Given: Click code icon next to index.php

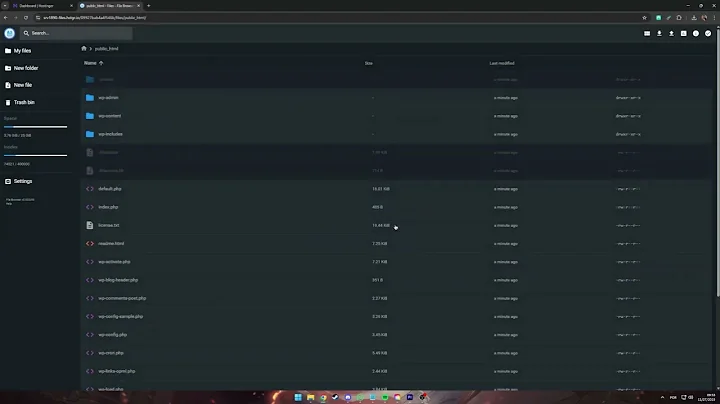Looking at the screenshot, I should coord(90,207).
